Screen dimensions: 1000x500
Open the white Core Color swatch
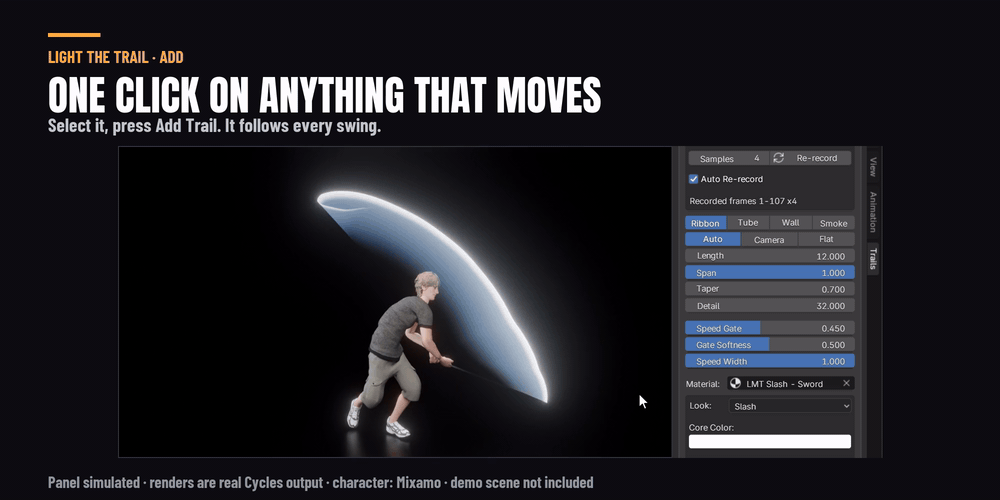click(770, 441)
